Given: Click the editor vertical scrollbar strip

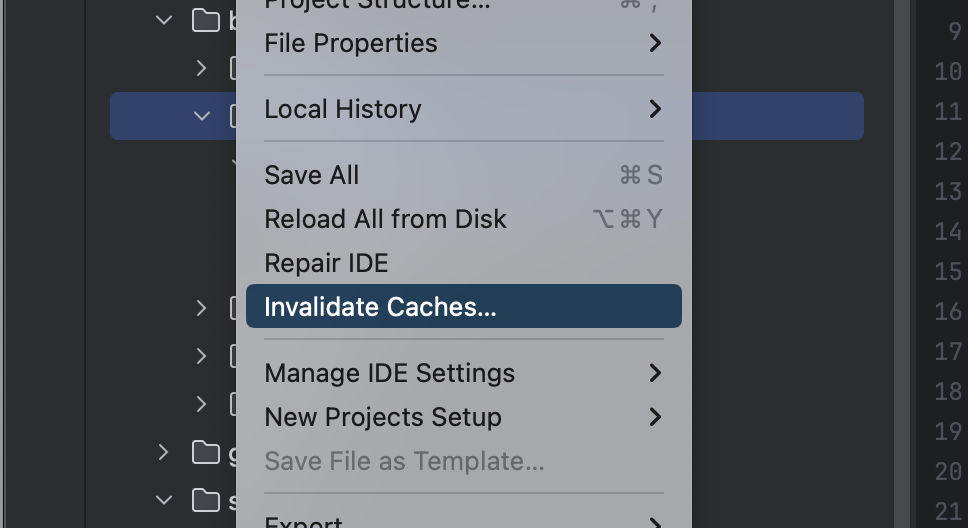Looking at the screenshot, I should pyautogui.click(x=902, y=264).
